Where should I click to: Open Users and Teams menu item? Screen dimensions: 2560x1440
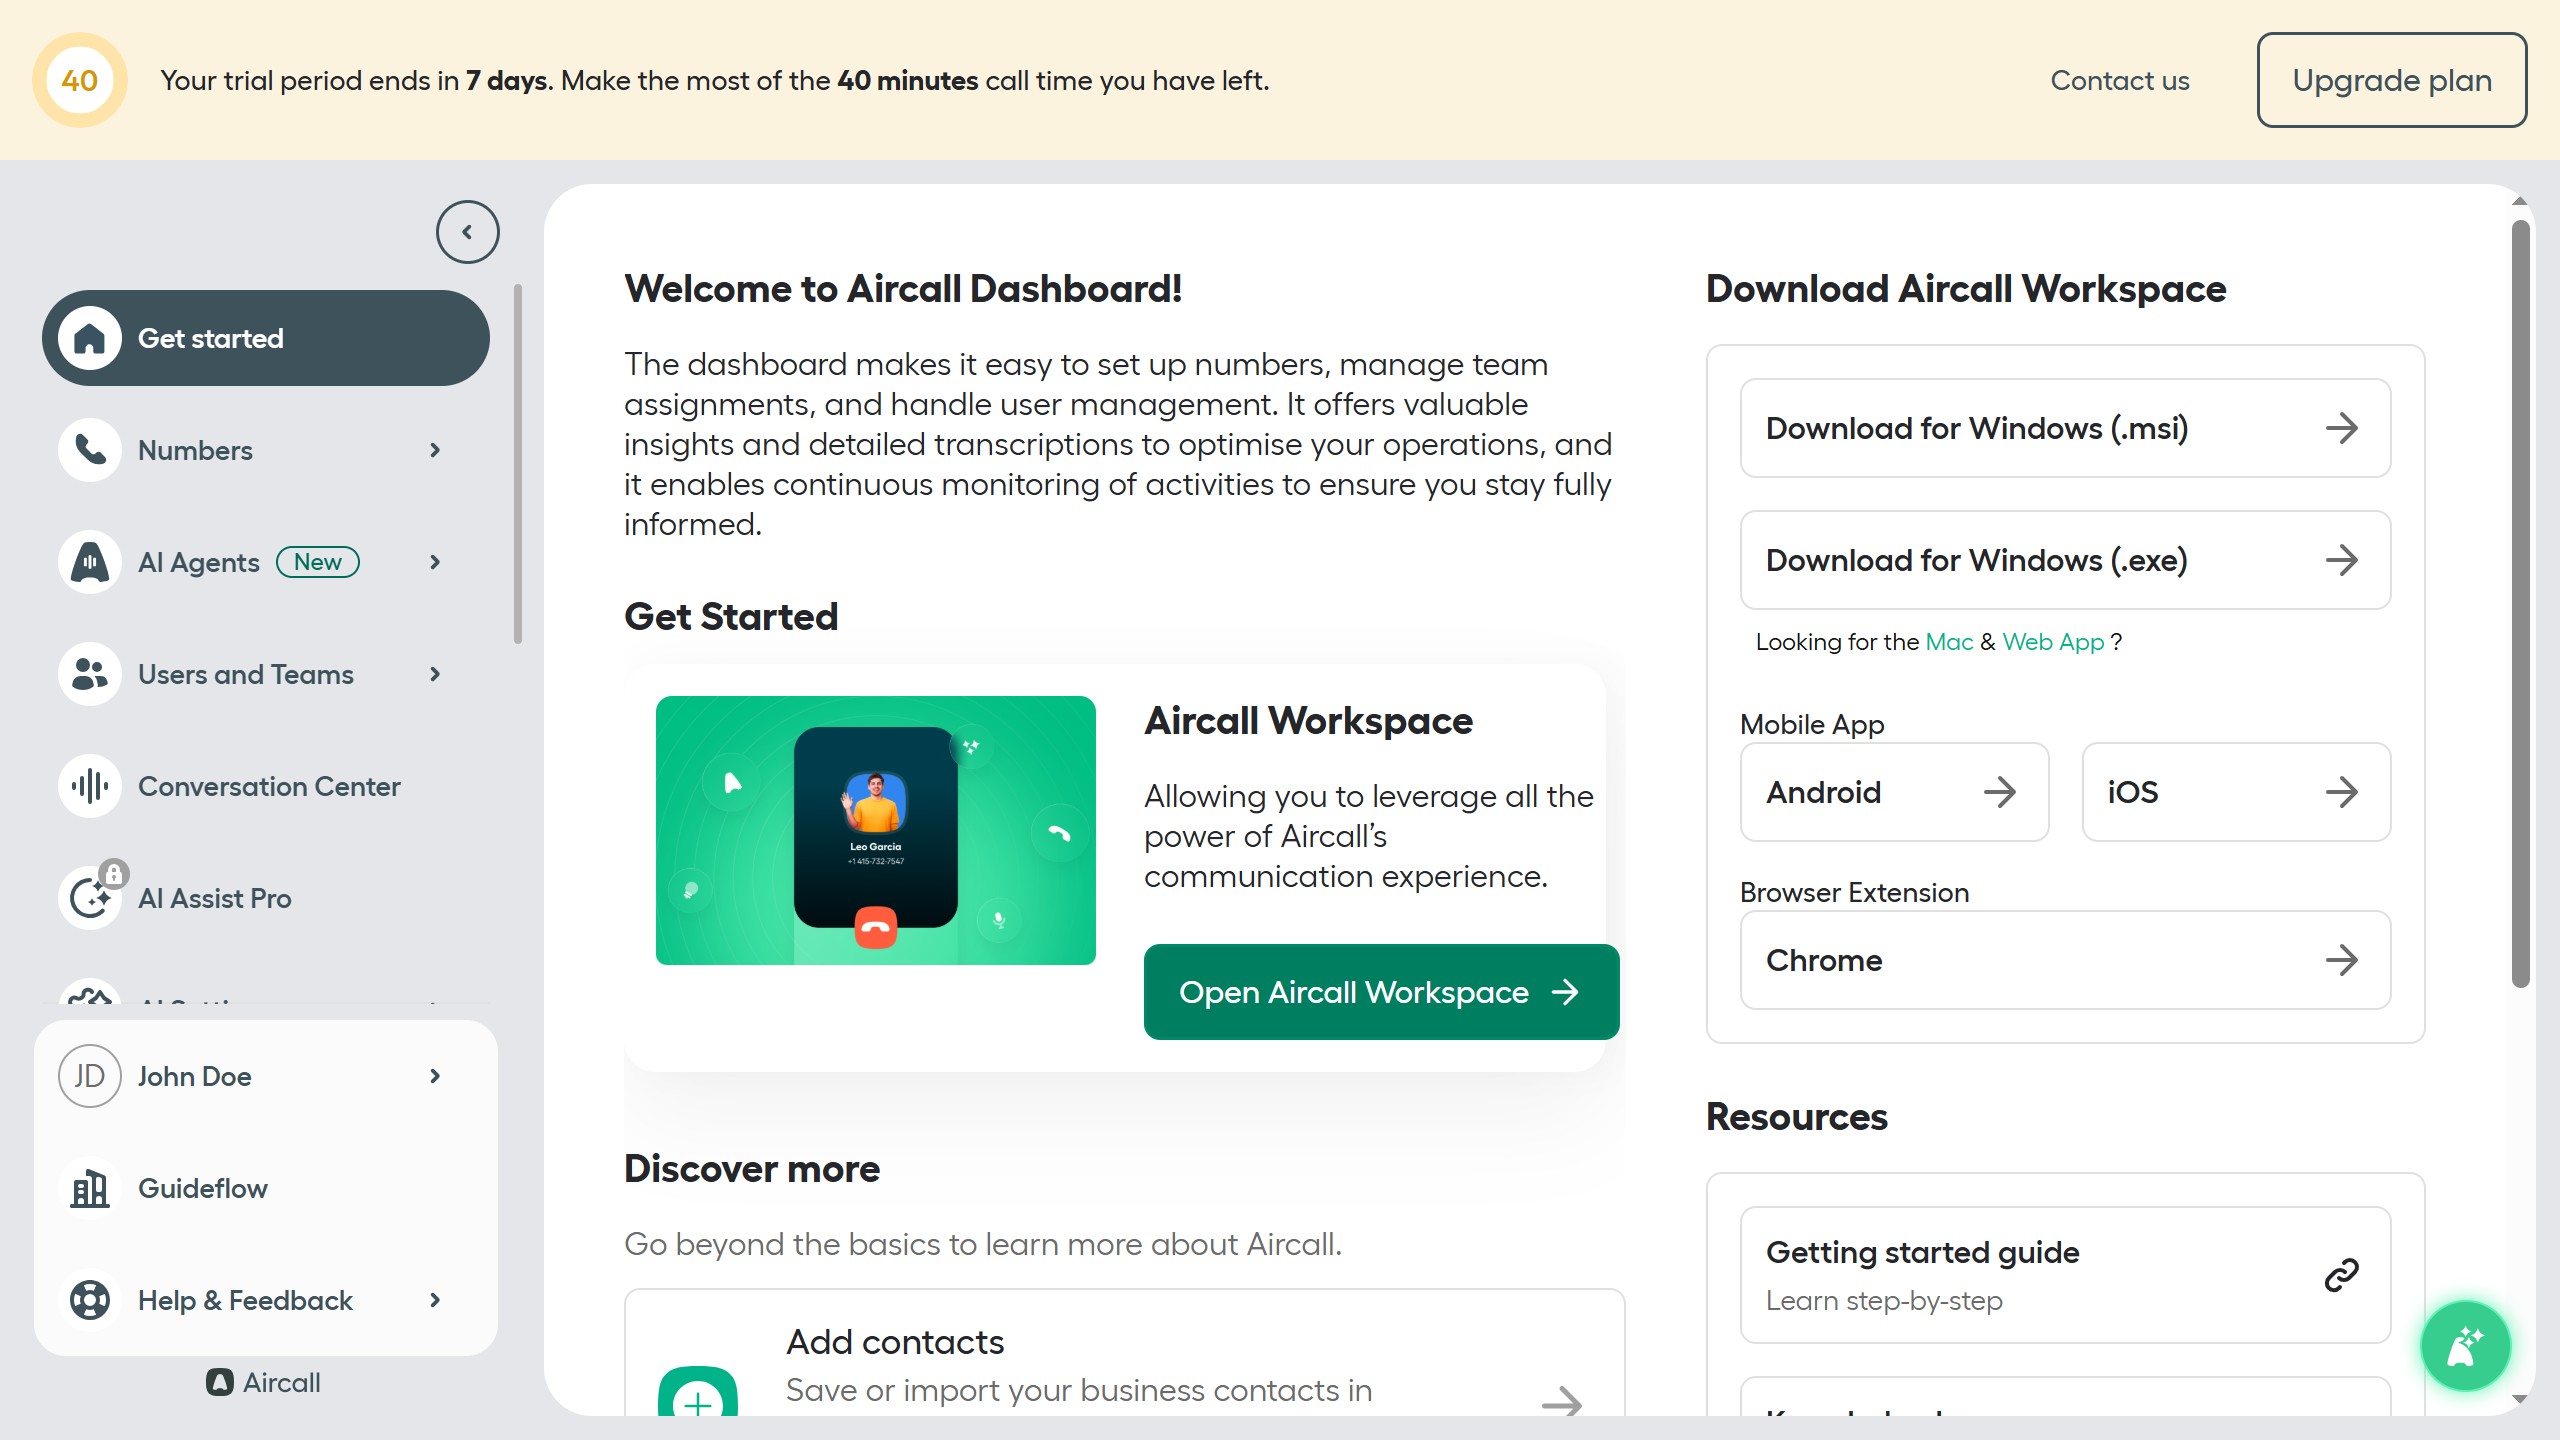point(266,674)
